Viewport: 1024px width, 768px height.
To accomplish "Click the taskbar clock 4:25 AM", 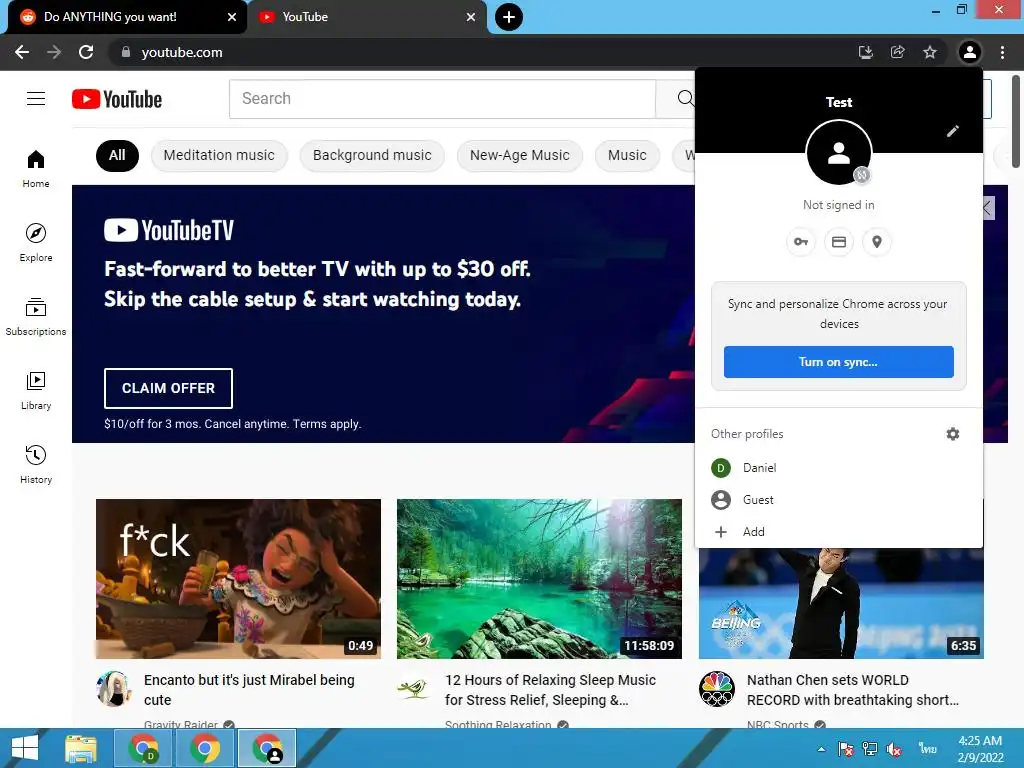I will (x=980, y=749).
